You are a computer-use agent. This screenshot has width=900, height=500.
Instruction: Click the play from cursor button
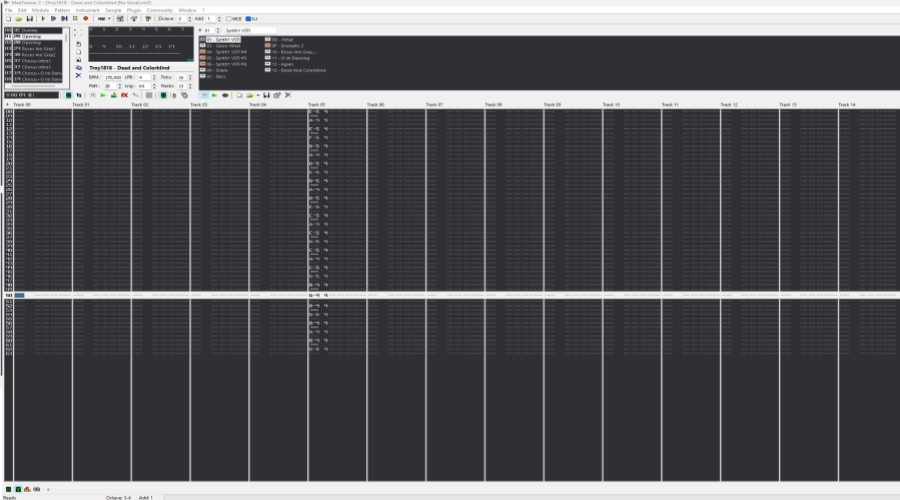64,19
